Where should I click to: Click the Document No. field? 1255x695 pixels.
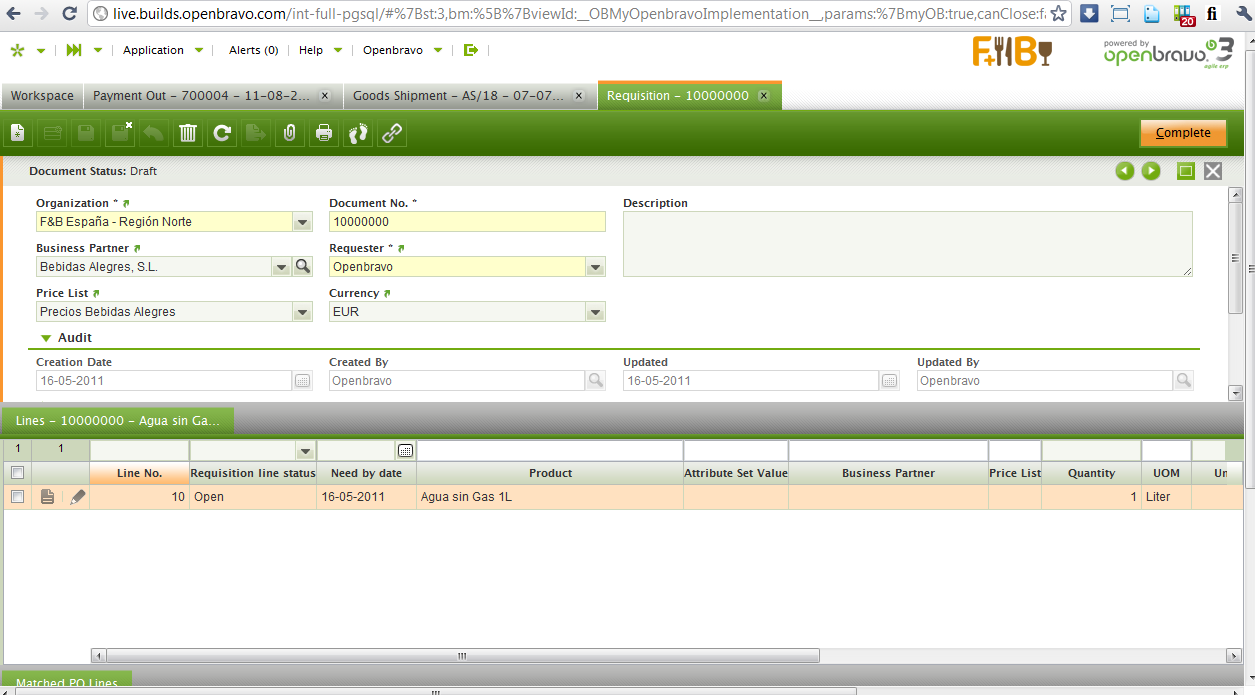point(467,222)
